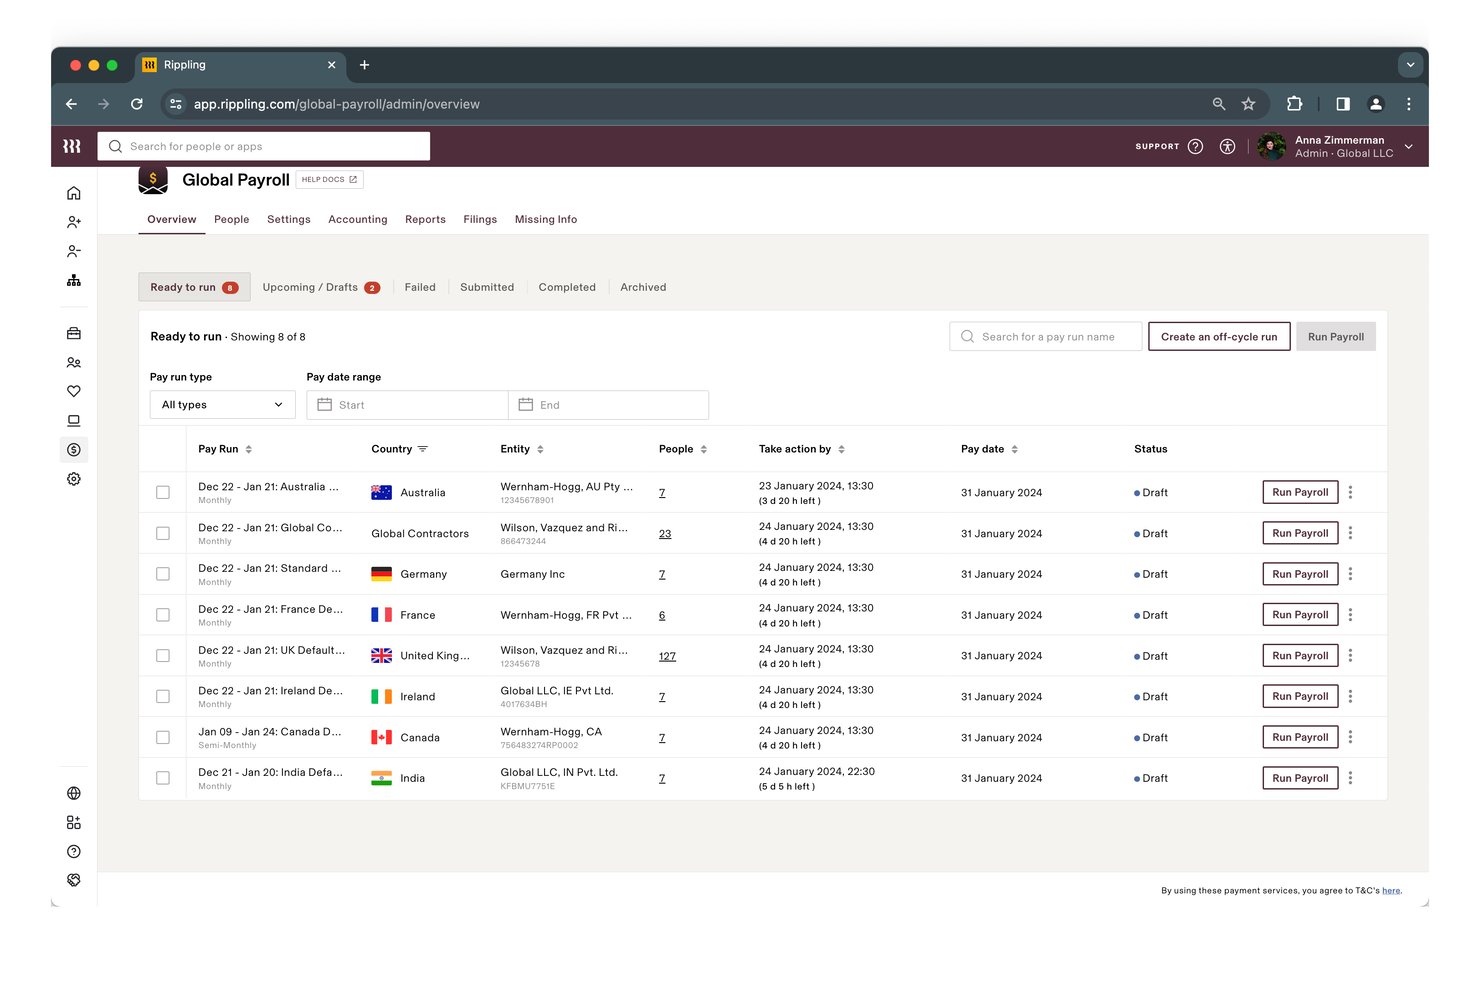
Task: Switch to the Filings tab
Action: click(480, 219)
